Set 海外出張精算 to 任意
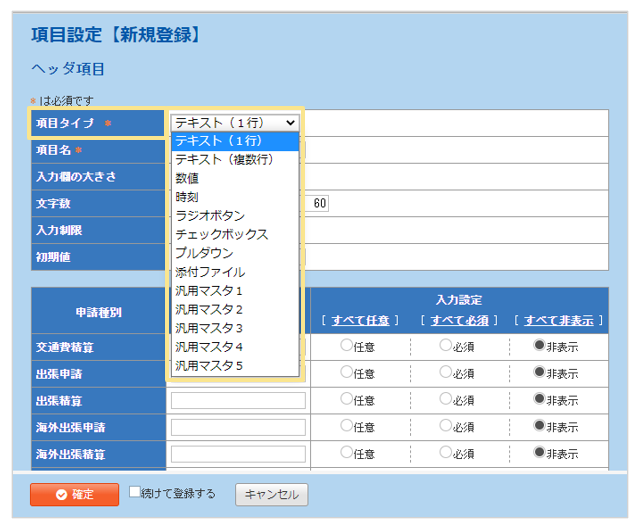 pos(347,452)
